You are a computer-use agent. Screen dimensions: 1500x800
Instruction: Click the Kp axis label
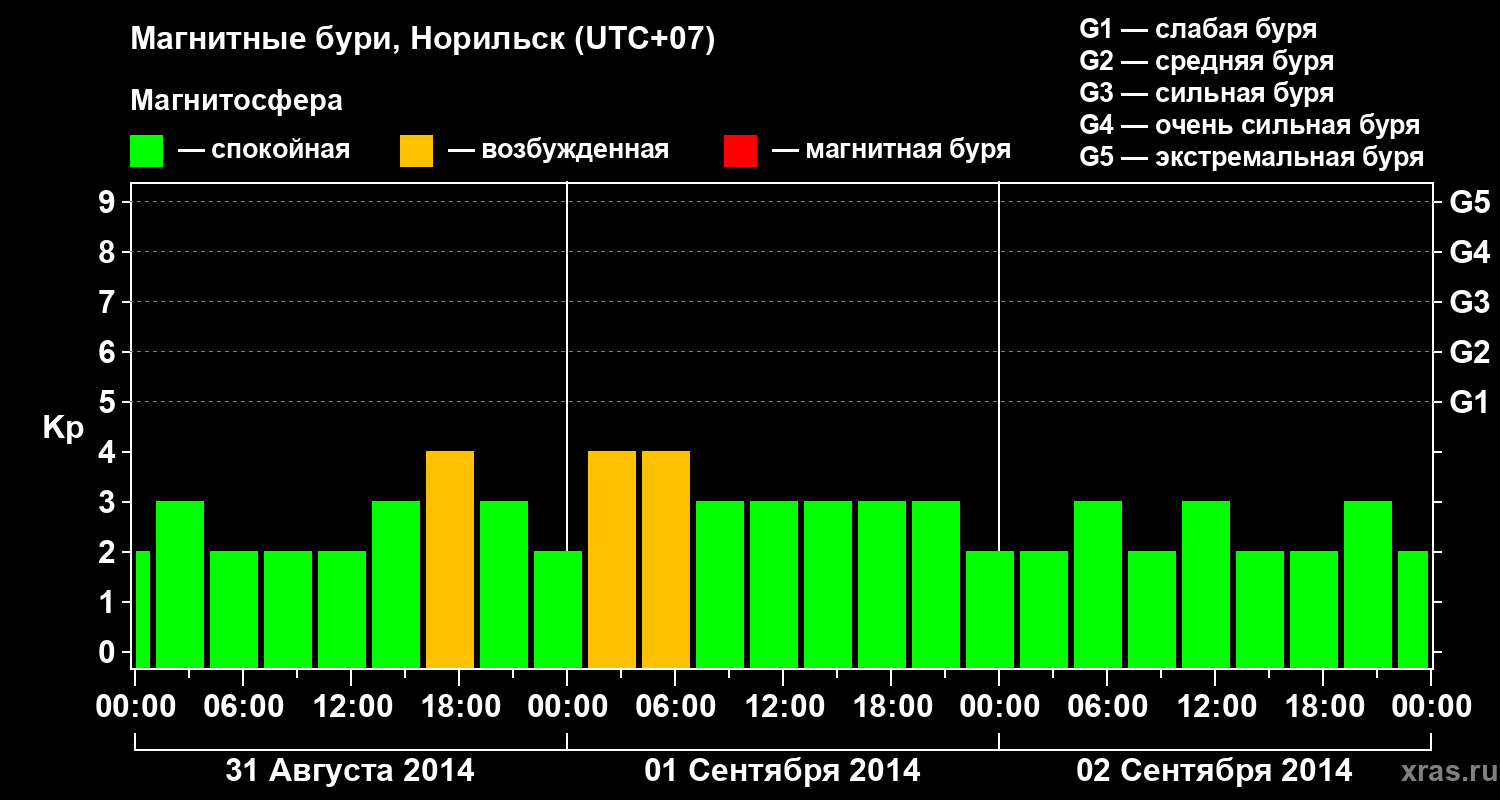63,428
